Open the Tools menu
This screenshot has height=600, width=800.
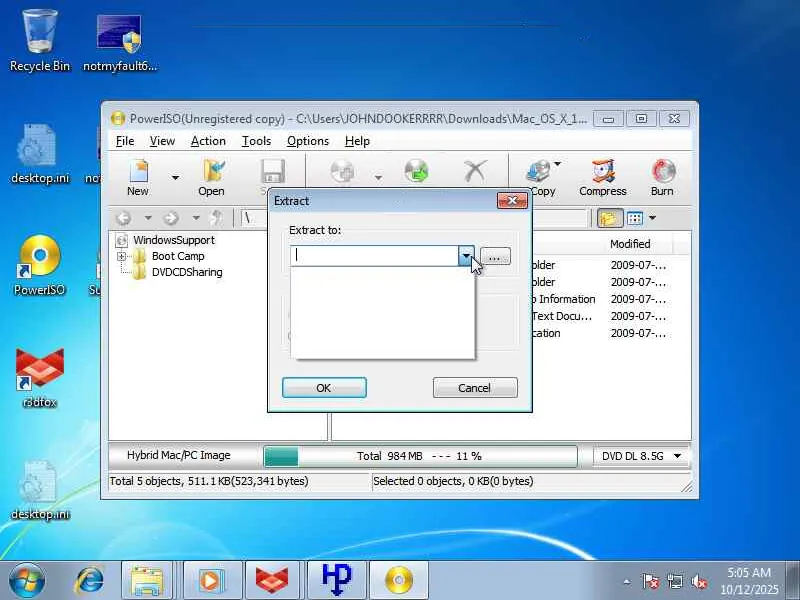(256, 141)
